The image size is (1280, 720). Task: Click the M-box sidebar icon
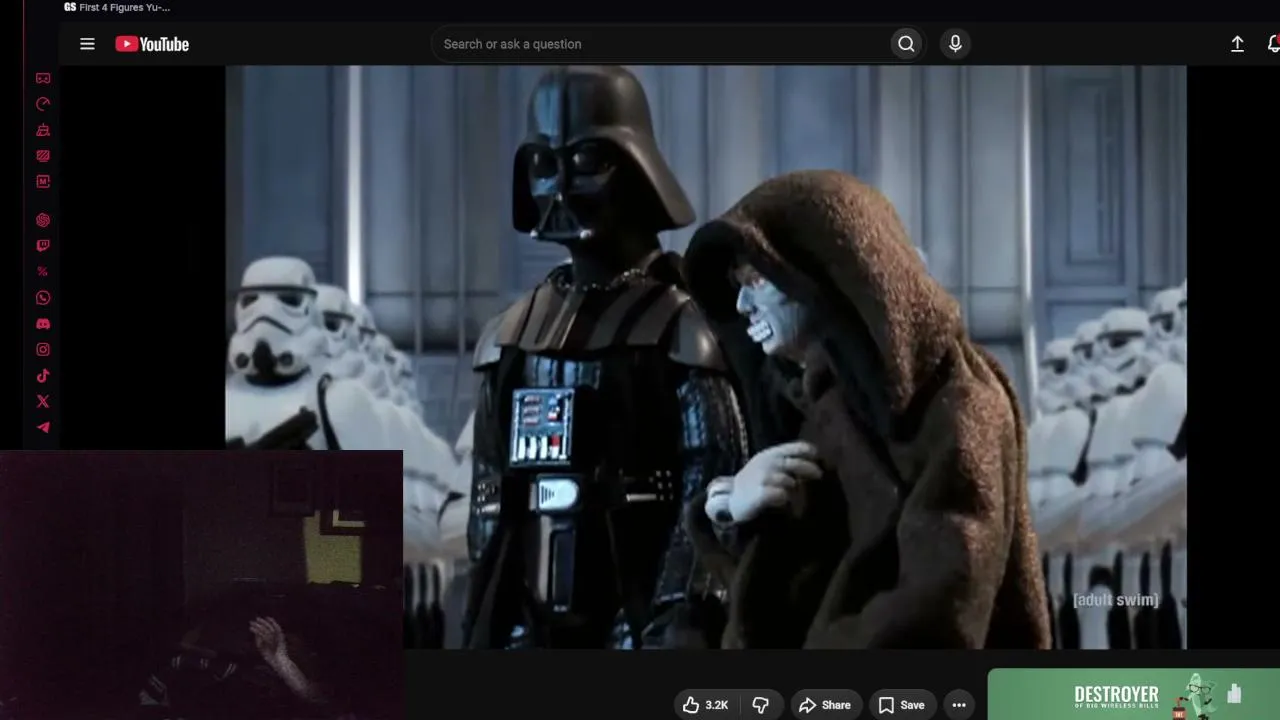pos(43,182)
